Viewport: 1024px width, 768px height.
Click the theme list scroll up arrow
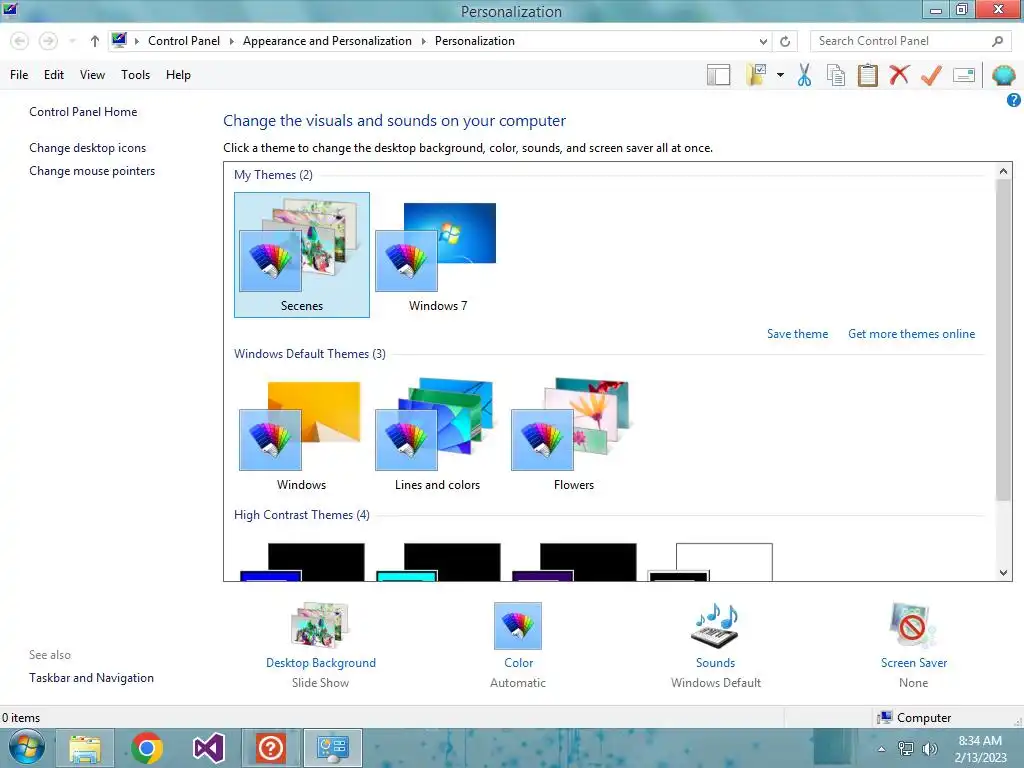(x=1003, y=171)
